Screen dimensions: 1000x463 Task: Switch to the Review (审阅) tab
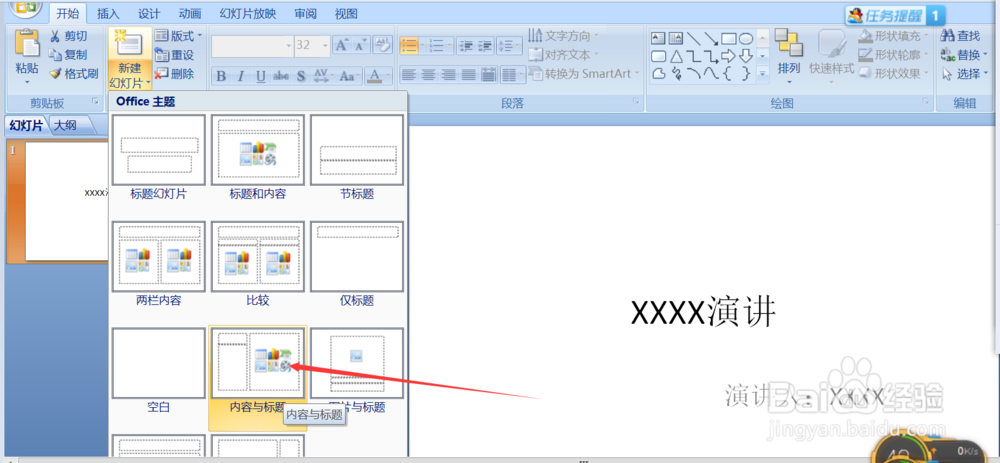click(305, 13)
